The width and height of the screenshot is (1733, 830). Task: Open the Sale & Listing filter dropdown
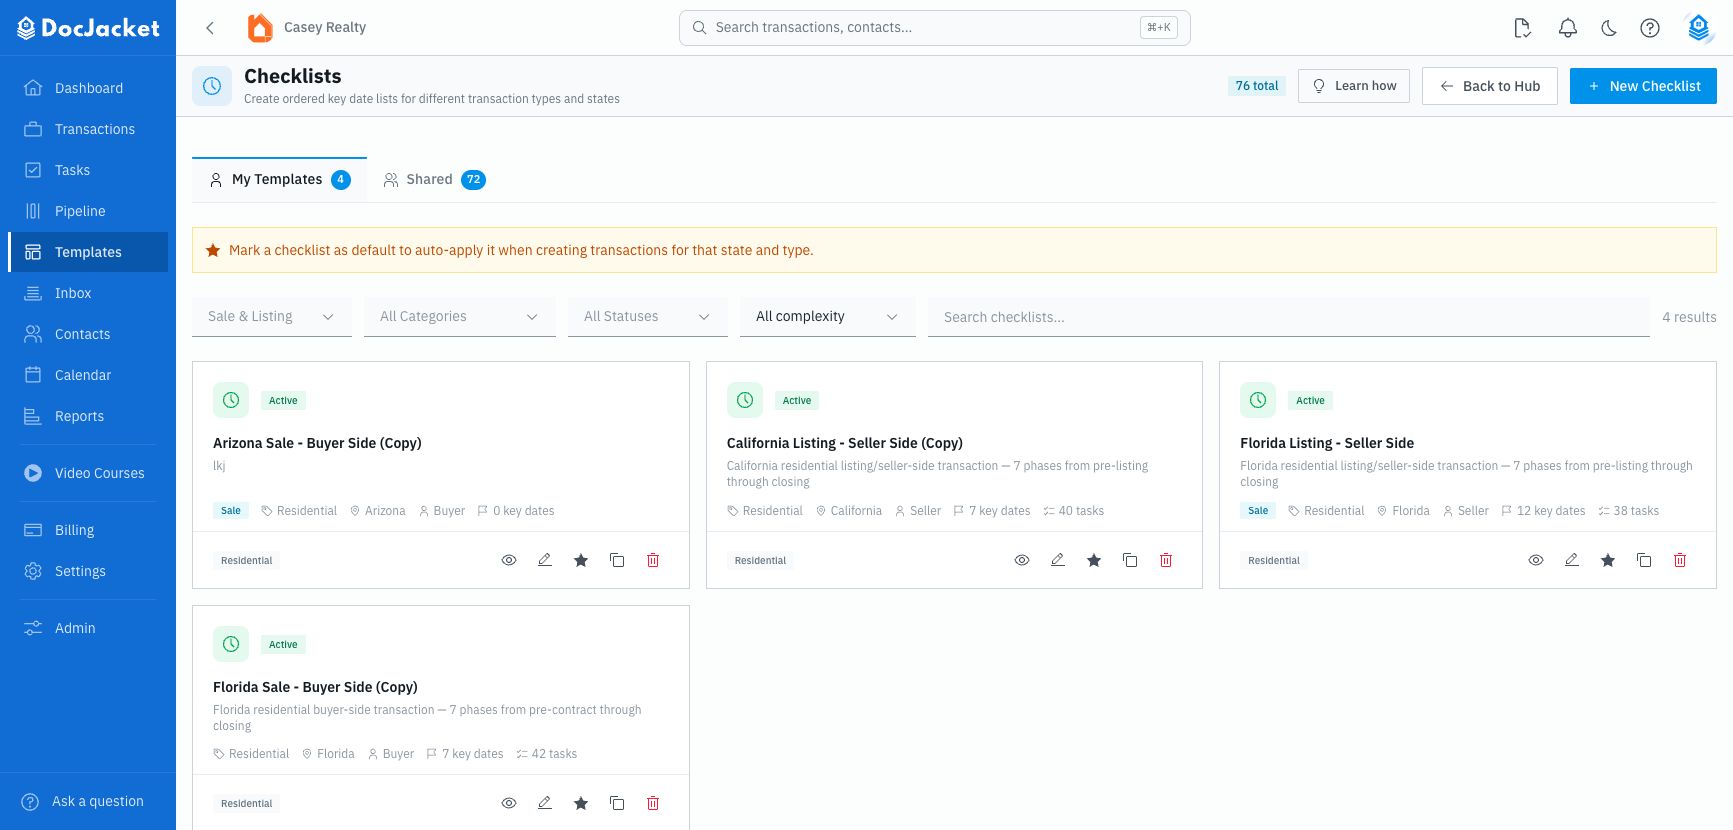click(272, 317)
